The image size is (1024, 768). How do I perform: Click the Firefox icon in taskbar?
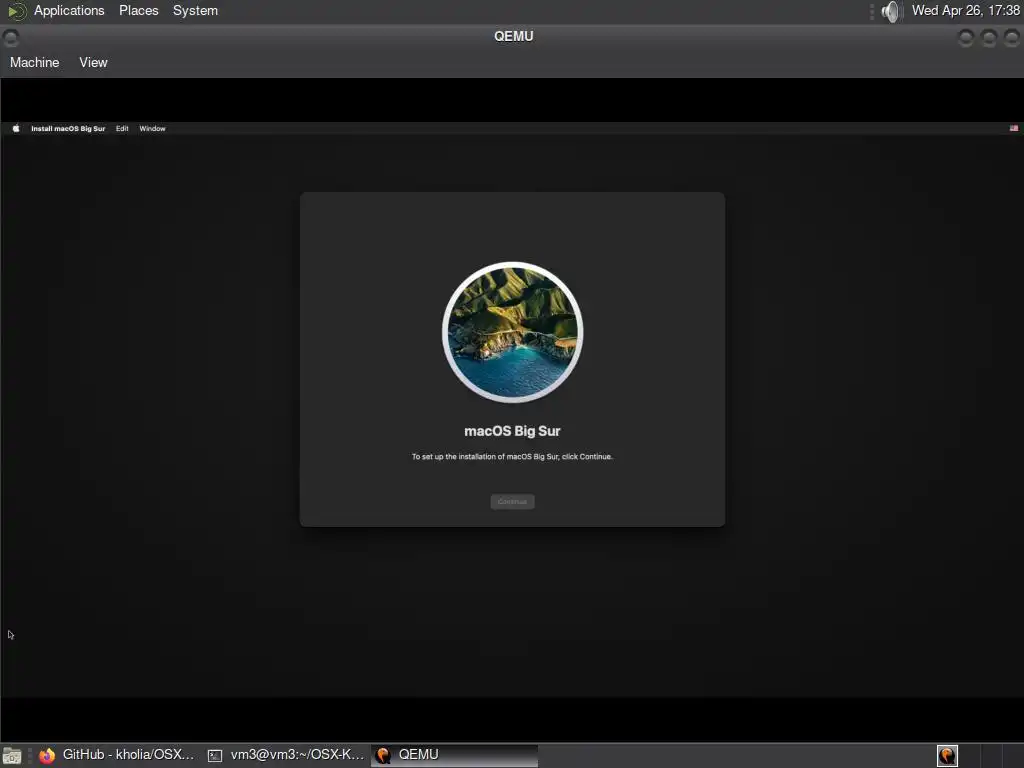(47, 756)
